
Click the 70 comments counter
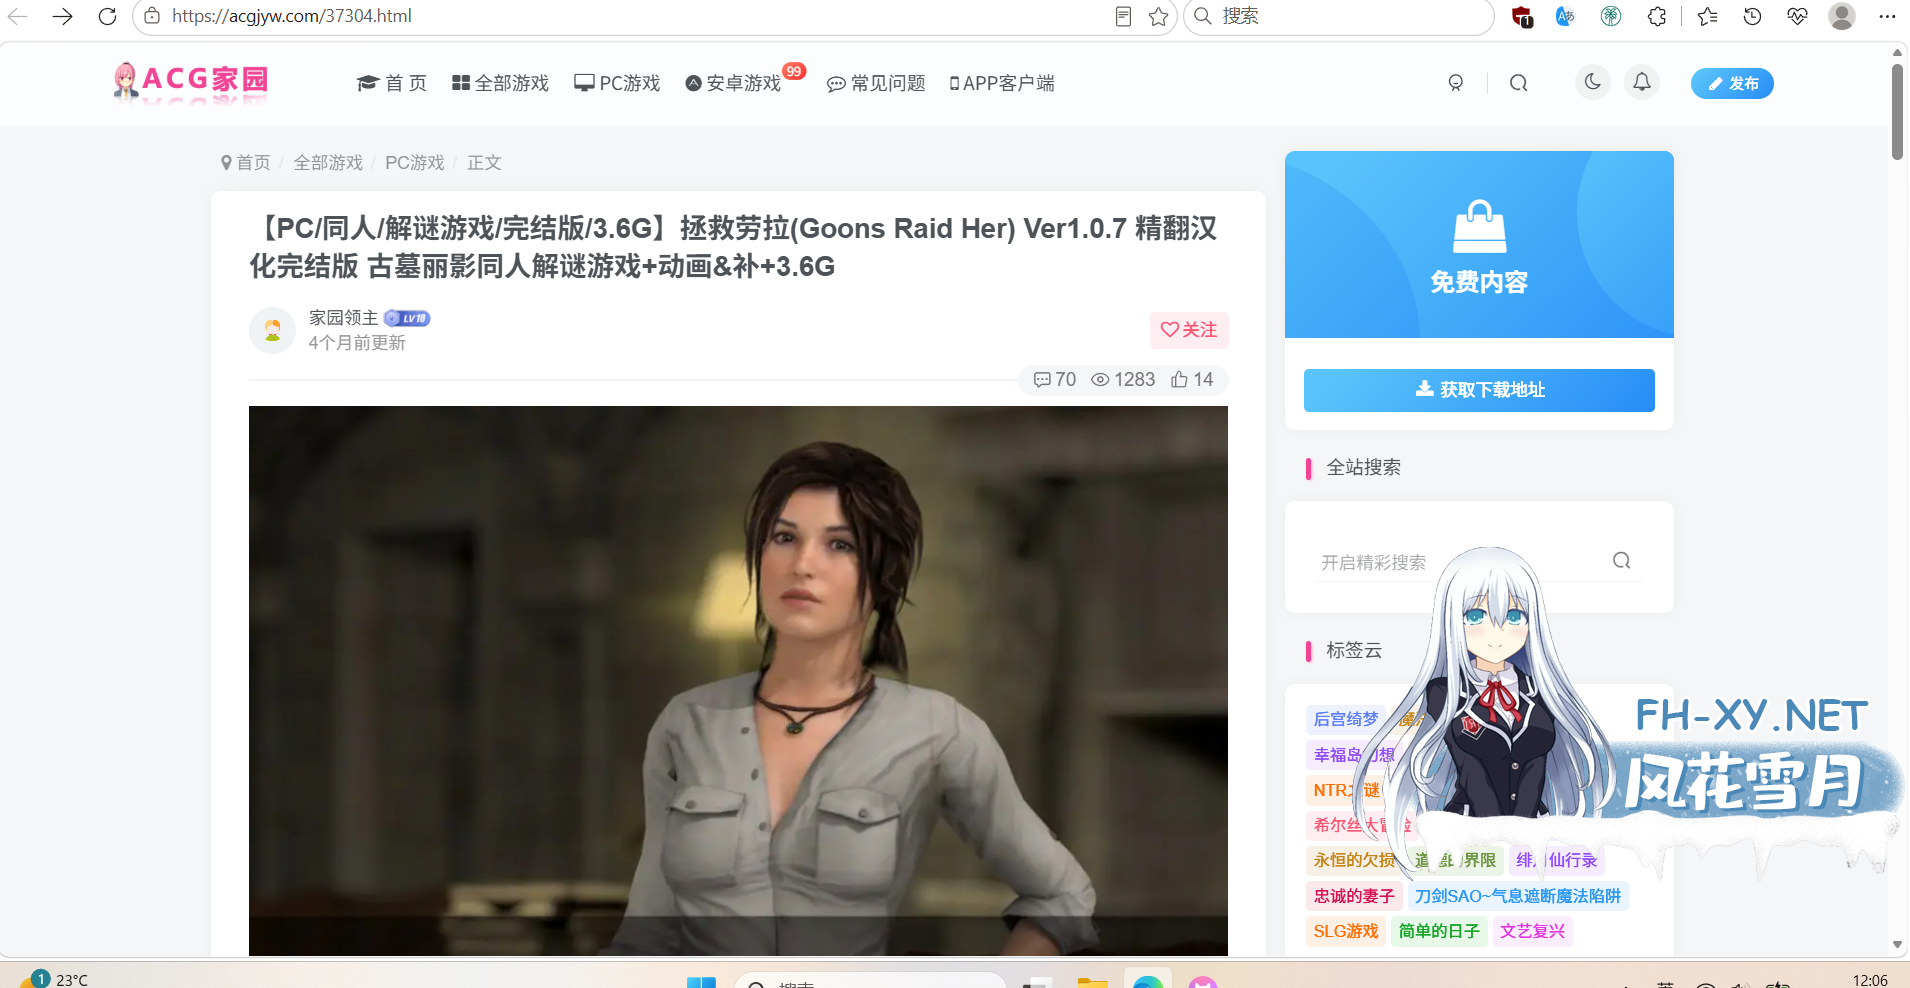click(x=1055, y=380)
